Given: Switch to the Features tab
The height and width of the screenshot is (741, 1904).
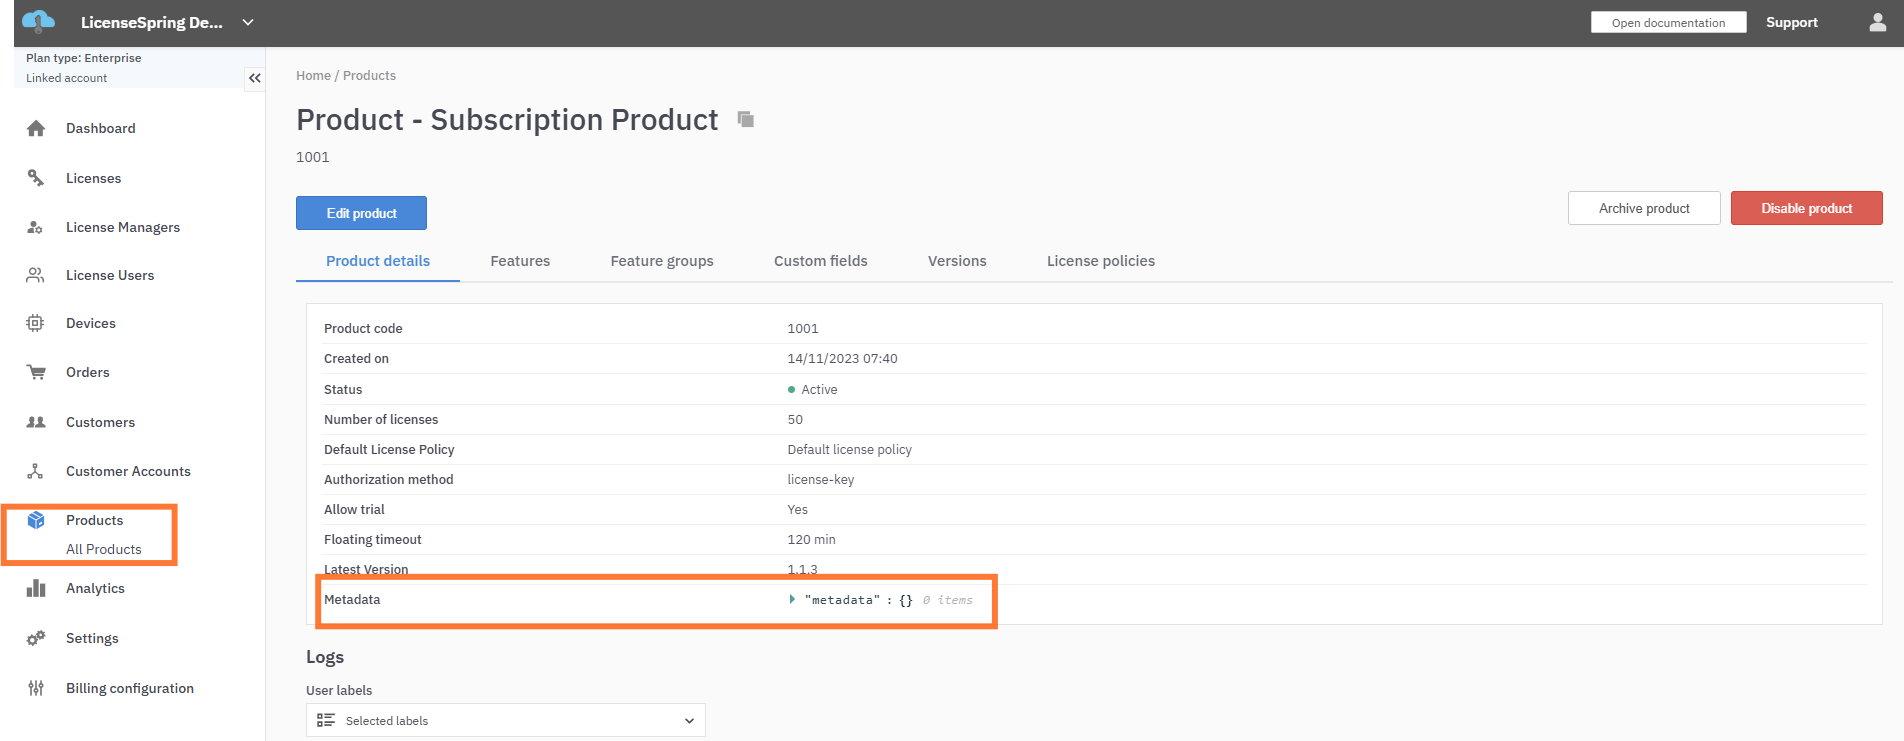Looking at the screenshot, I should [520, 261].
